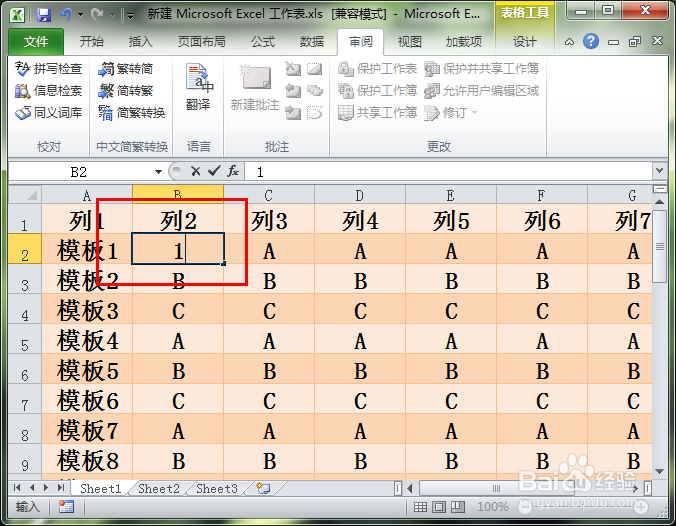The width and height of the screenshot is (676, 526).
Task: Open the Customize Quick Access Toolbar dropdown
Action: [x=130, y=16]
